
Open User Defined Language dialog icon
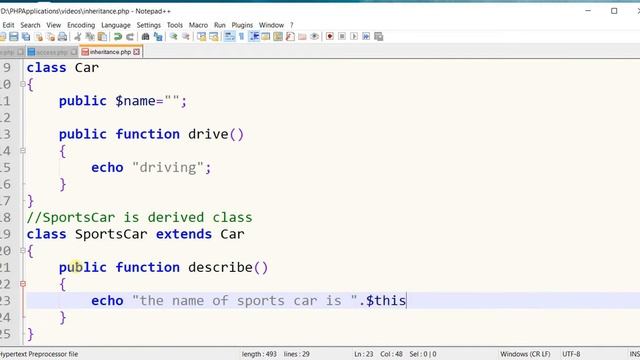266,37
